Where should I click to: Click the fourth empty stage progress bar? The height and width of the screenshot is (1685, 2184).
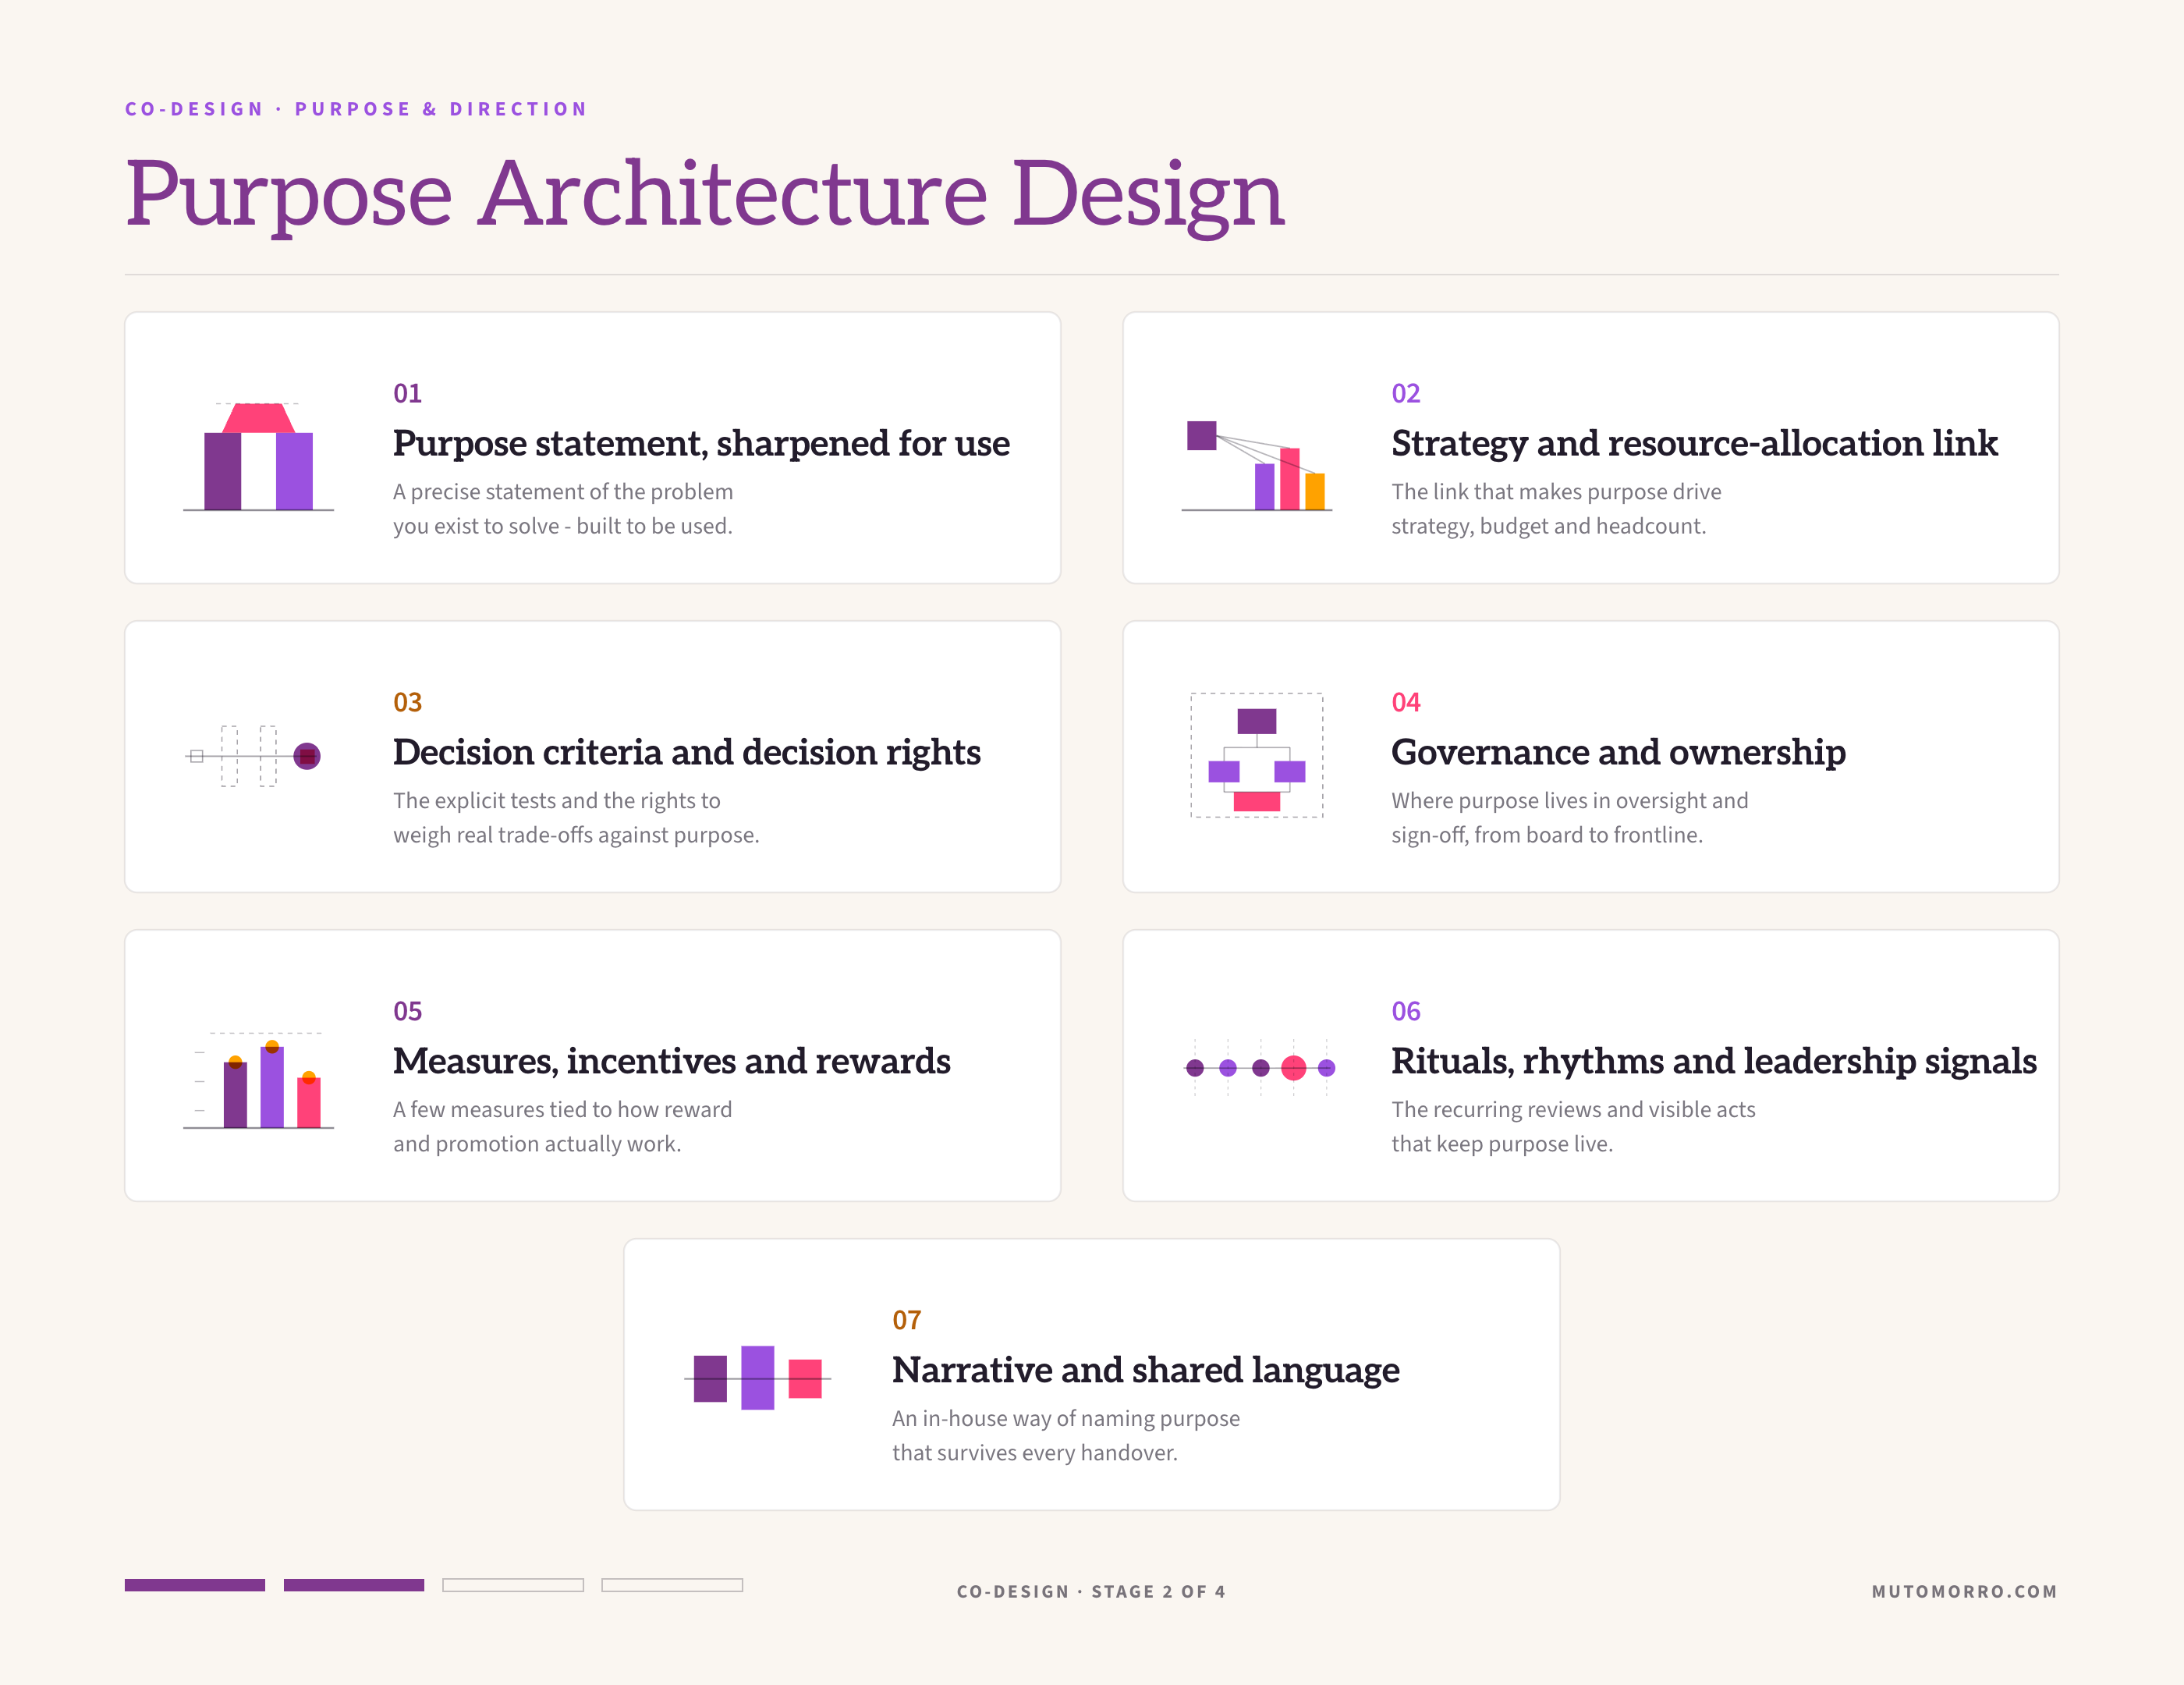coord(672,1585)
